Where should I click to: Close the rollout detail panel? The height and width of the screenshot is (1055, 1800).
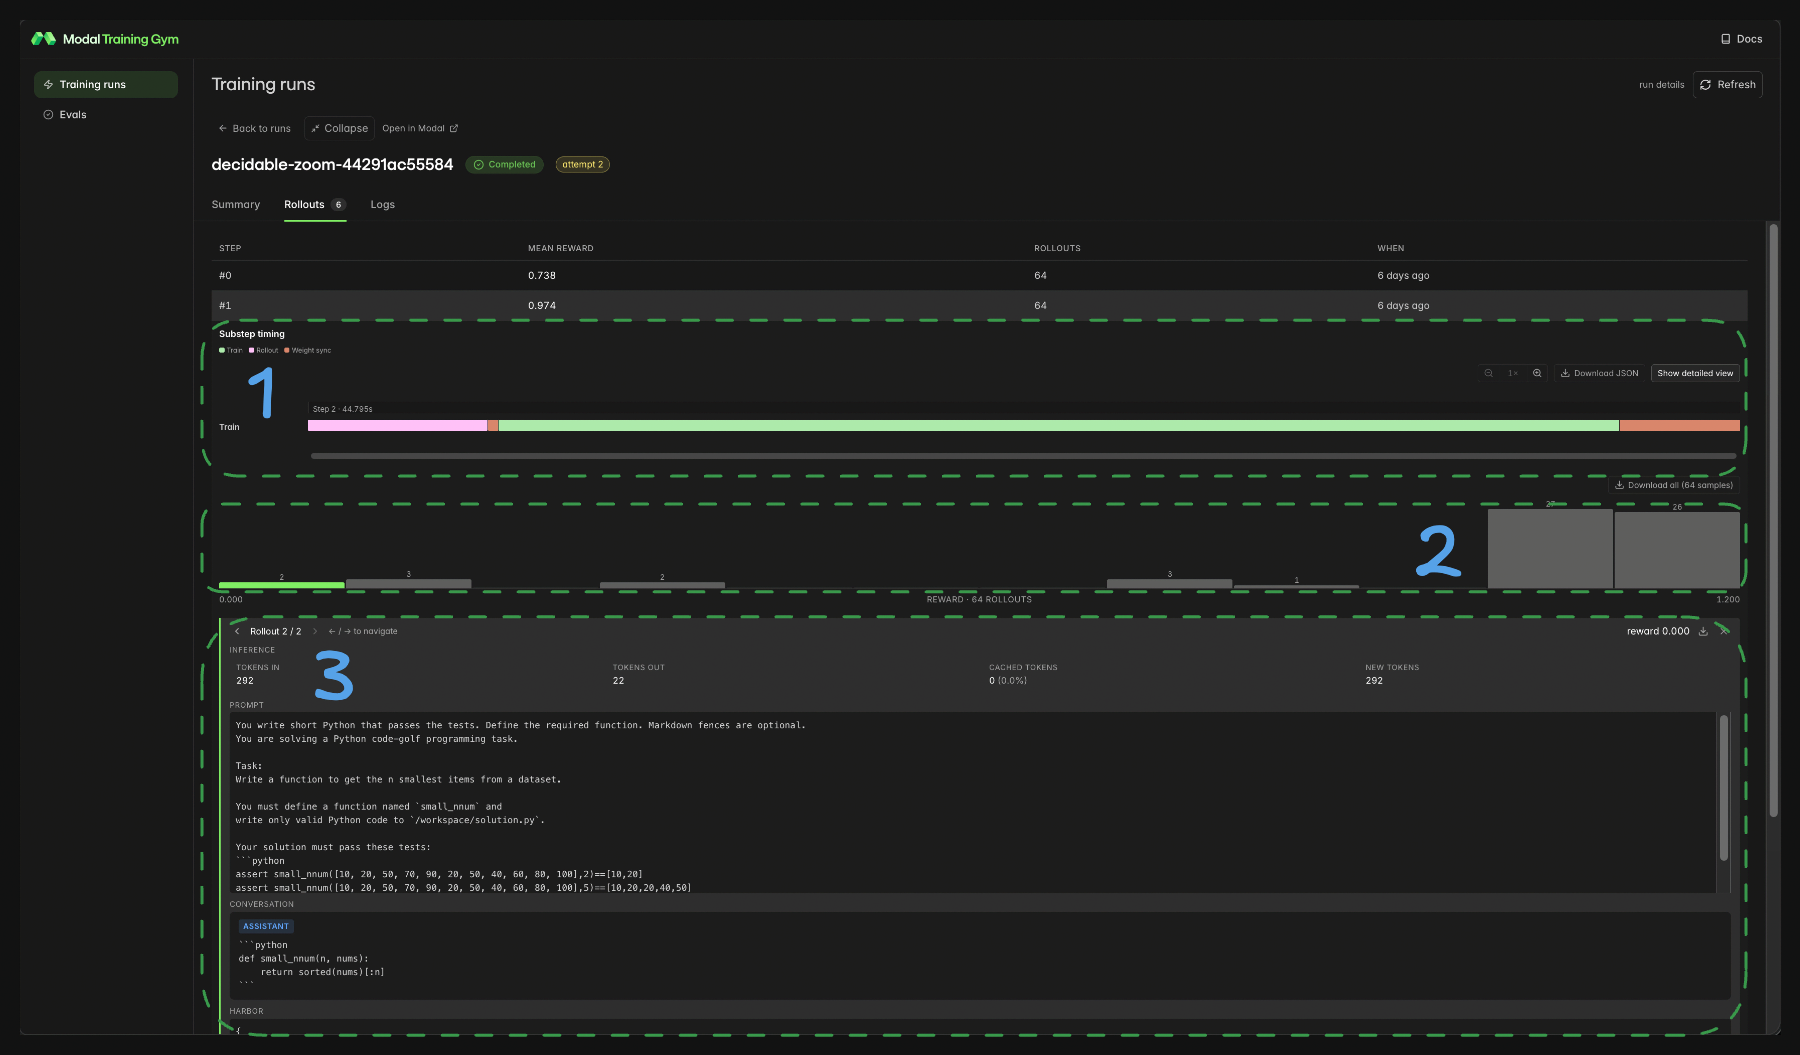[x=1724, y=631]
